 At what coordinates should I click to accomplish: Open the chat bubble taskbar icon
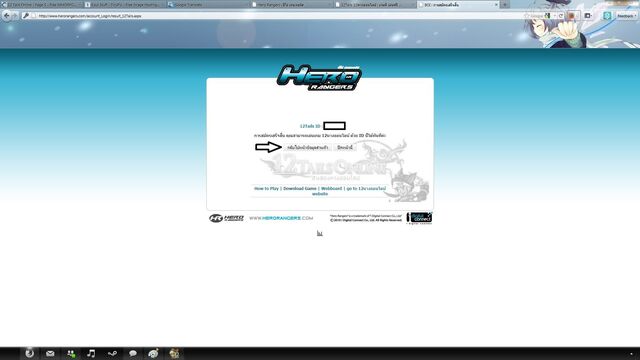[133, 353]
